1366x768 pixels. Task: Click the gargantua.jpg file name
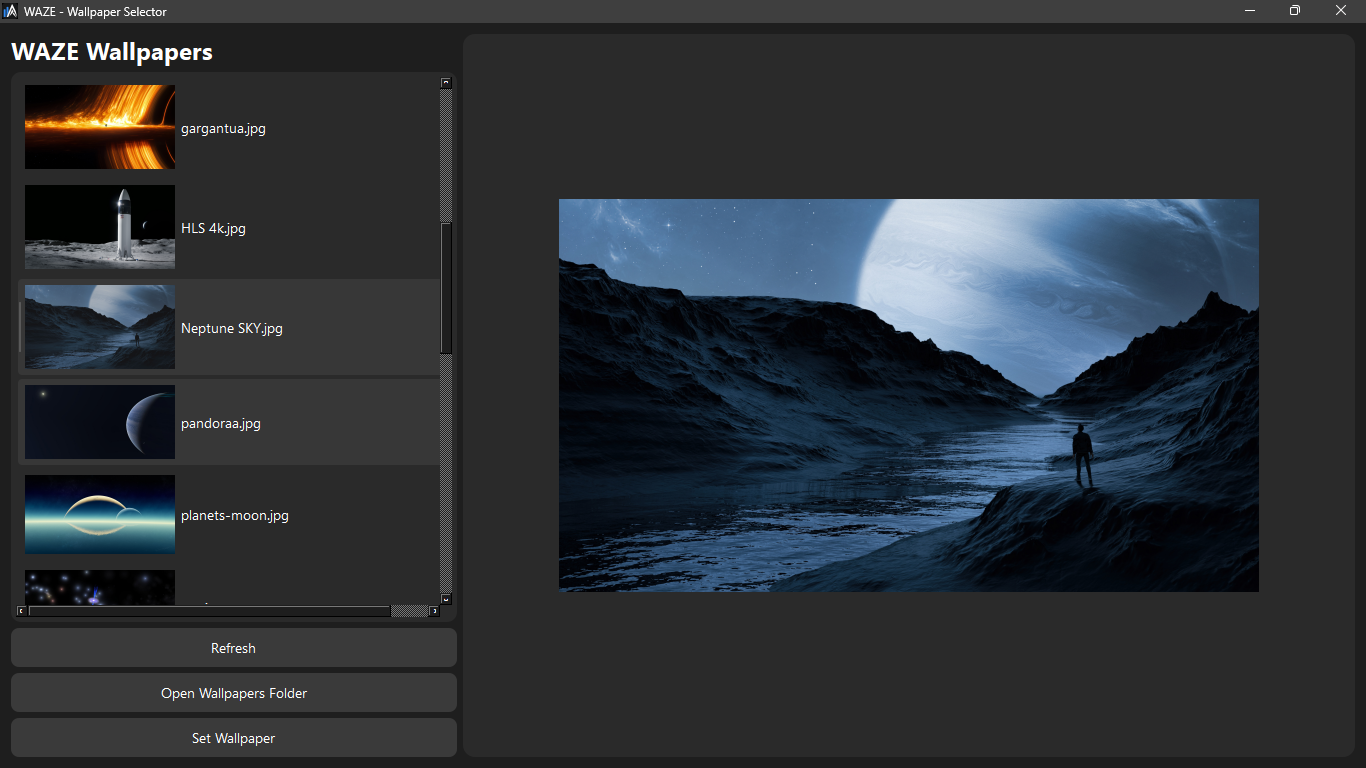tap(223, 128)
